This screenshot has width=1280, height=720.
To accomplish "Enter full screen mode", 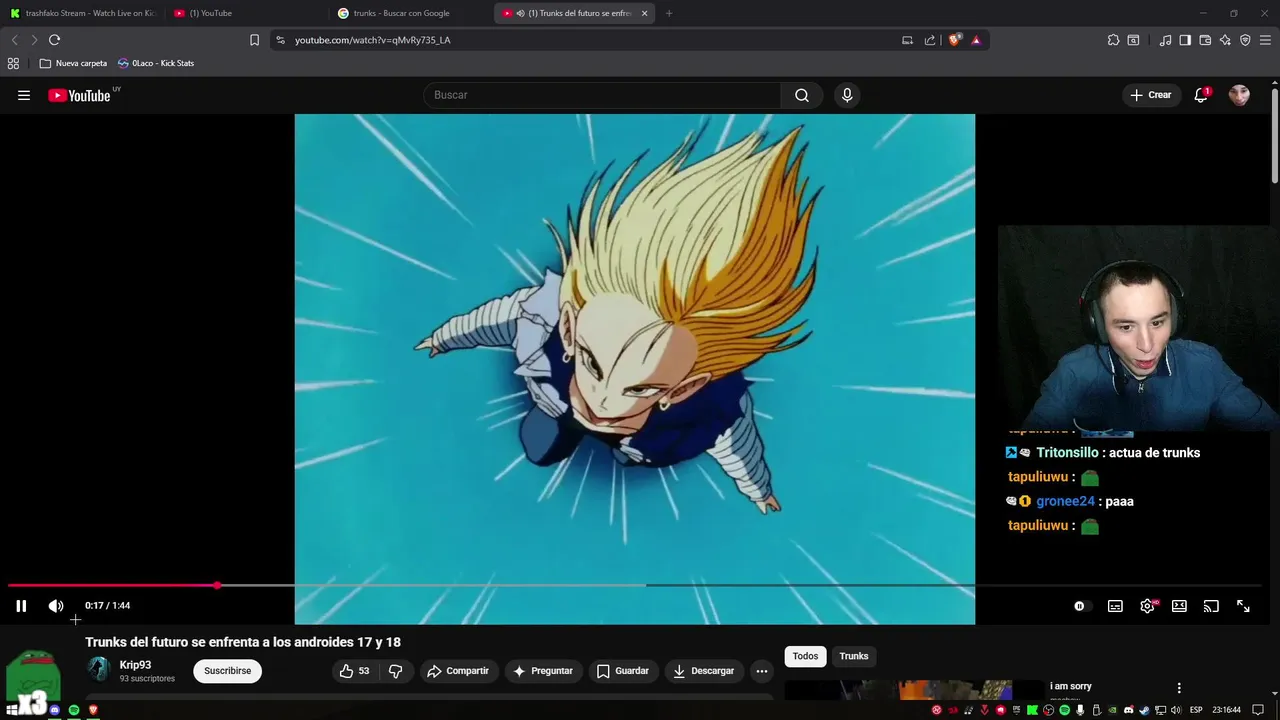I will tap(1243, 606).
